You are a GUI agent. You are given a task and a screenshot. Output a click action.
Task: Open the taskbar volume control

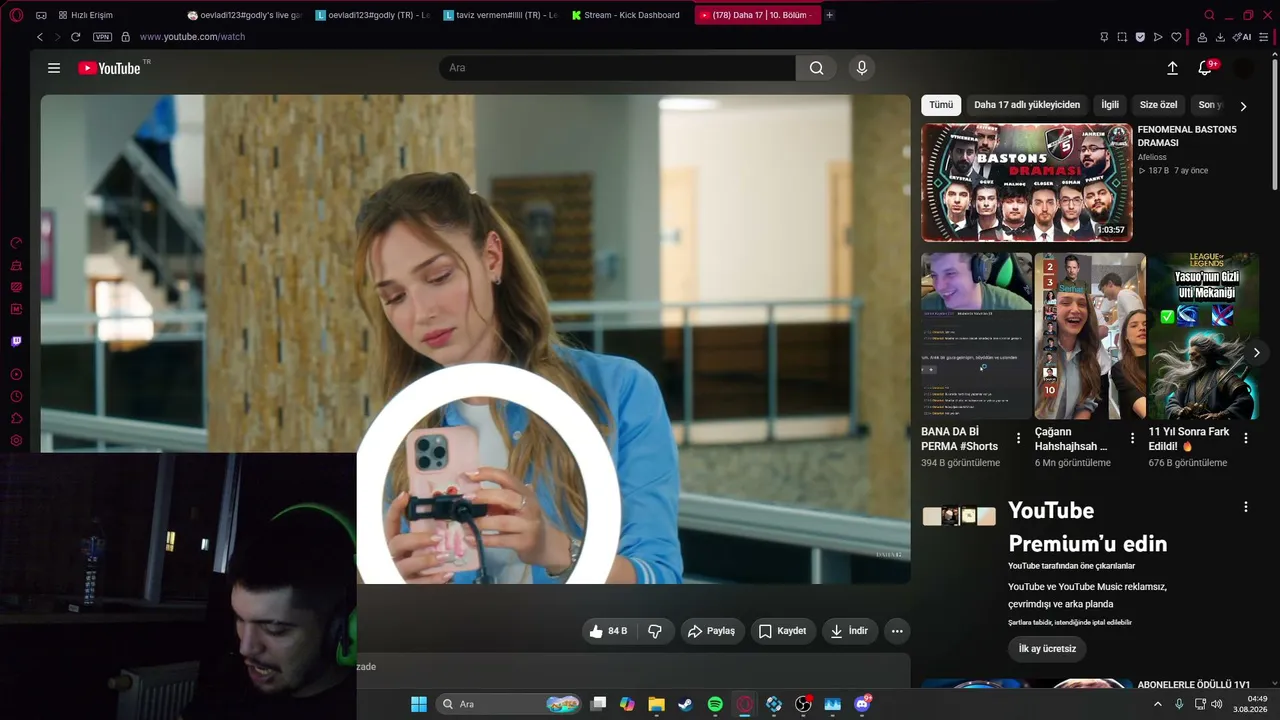point(1216,704)
